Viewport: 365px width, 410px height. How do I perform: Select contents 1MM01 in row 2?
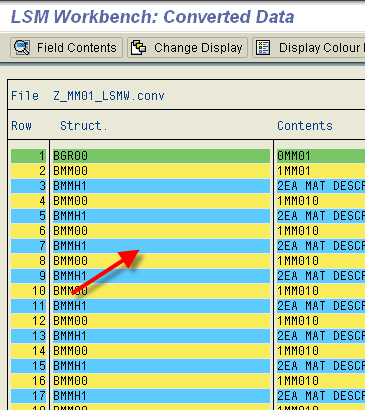pyautogui.click(x=321, y=171)
